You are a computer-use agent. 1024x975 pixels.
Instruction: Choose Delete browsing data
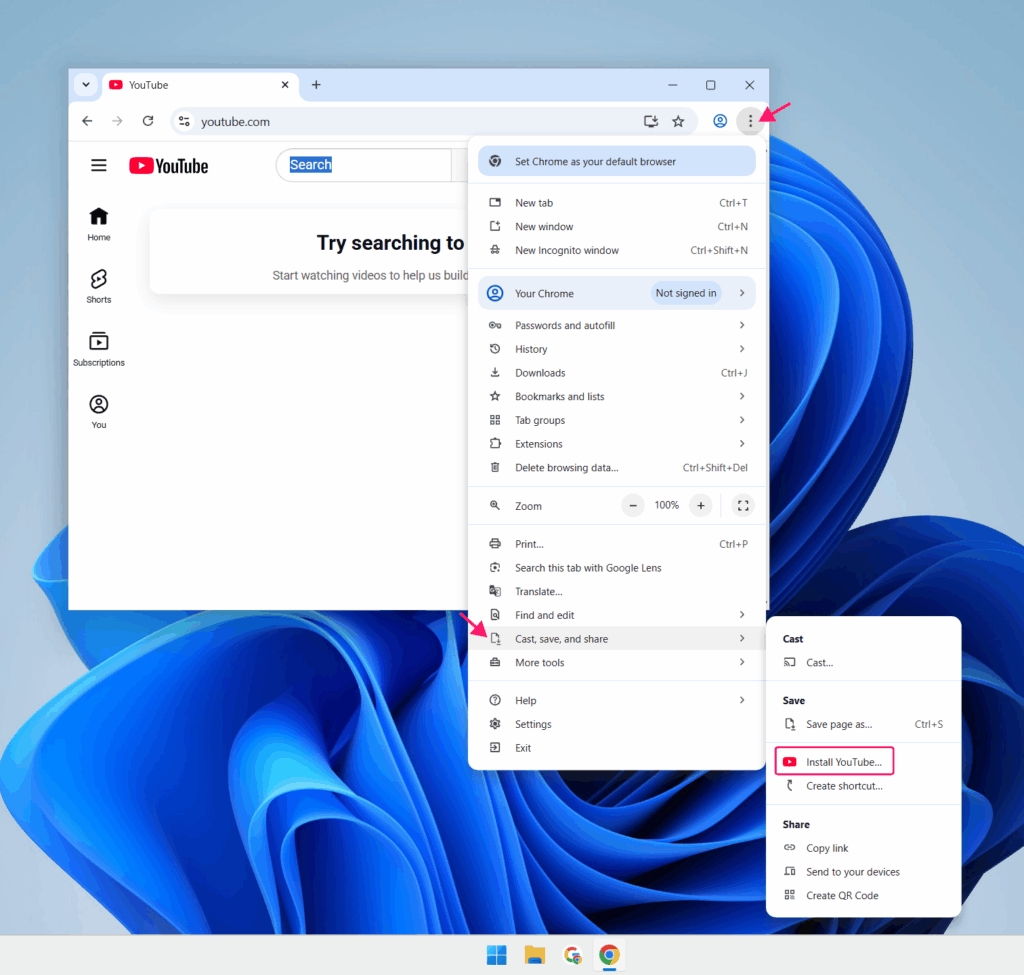coord(616,468)
